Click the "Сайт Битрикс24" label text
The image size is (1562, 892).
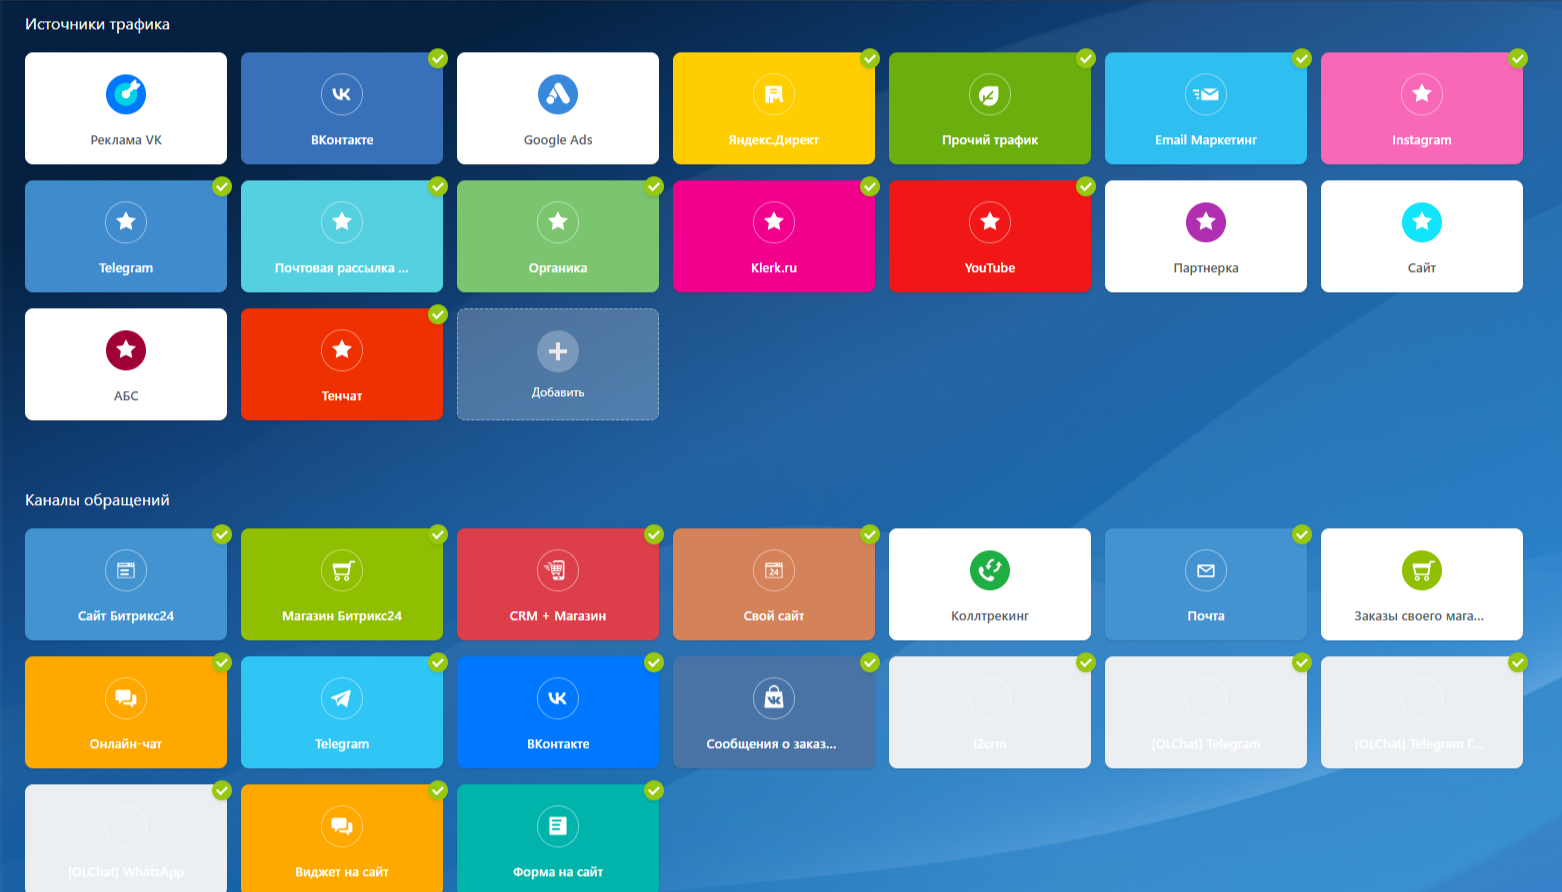(126, 616)
